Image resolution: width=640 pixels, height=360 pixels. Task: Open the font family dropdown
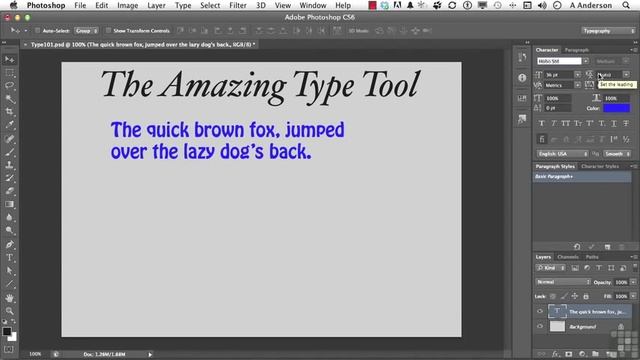pyautogui.click(x=586, y=61)
